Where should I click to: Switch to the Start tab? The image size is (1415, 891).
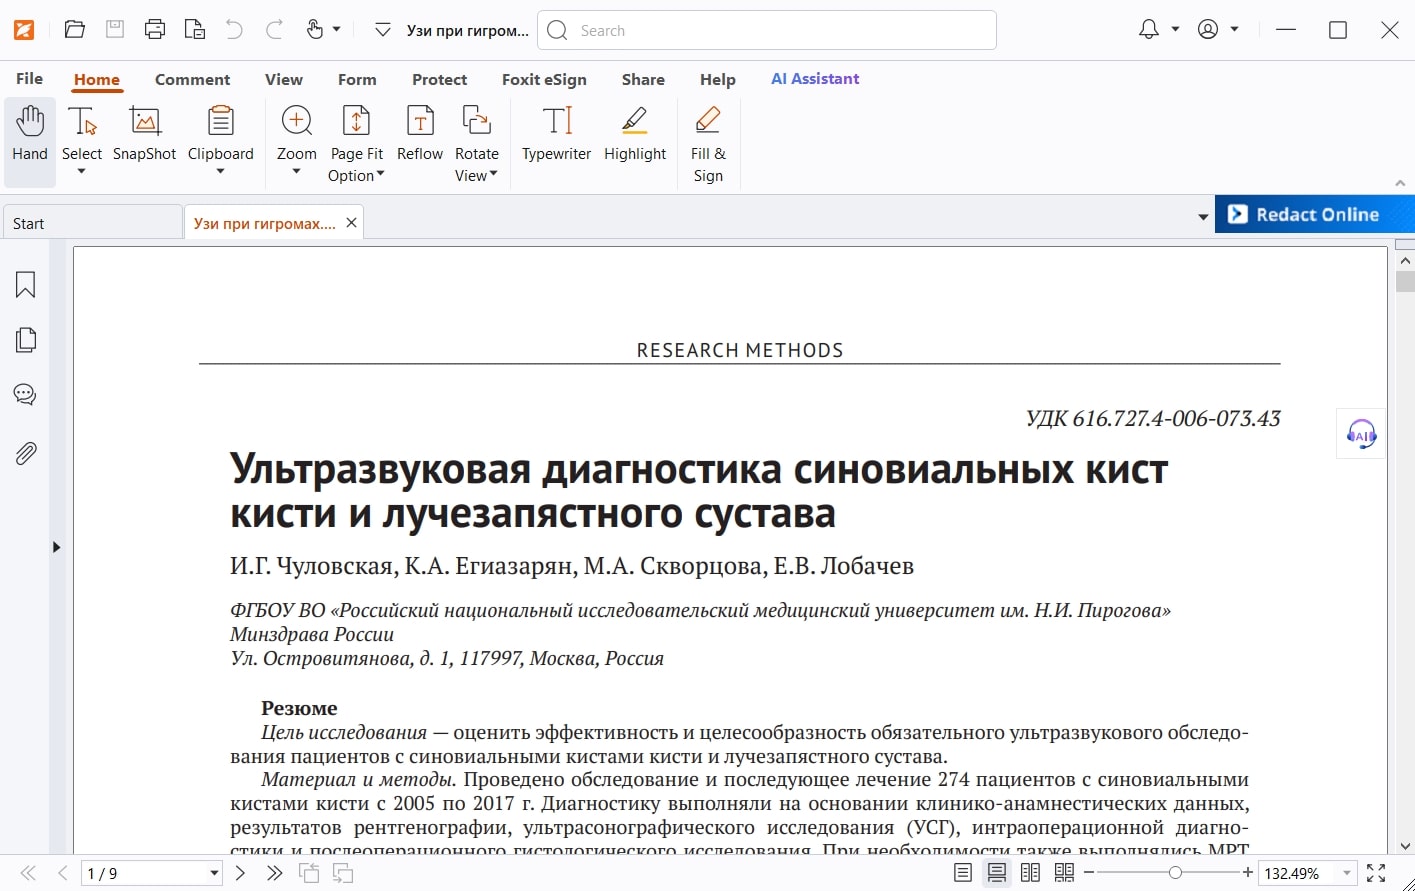click(92, 223)
